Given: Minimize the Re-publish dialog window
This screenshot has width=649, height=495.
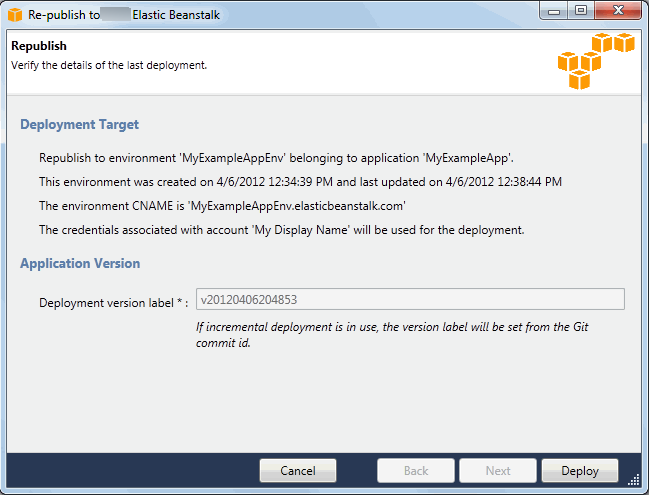Looking at the screenshot, I should 553,12.
